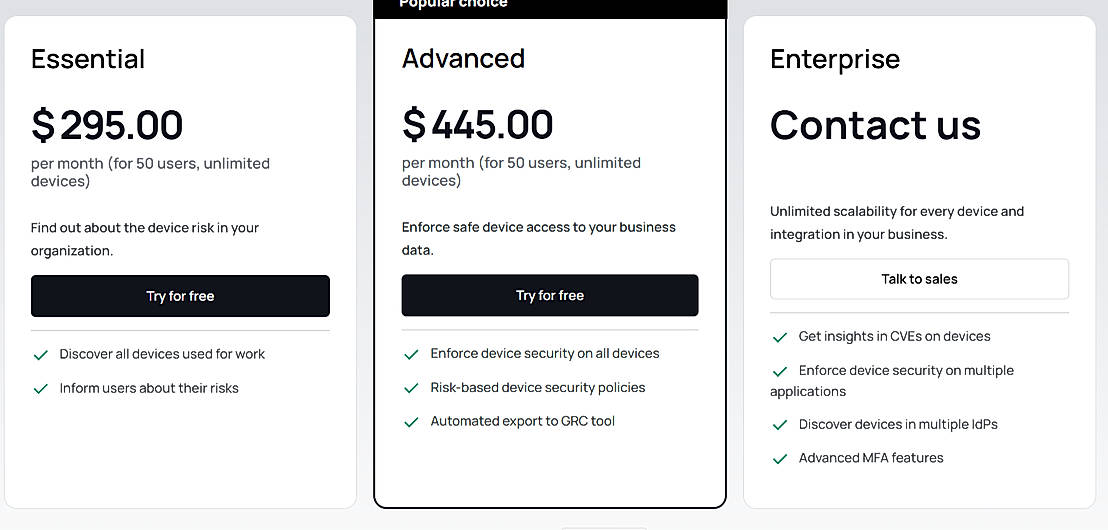
Task: Click the $445.00 price text
Action: (477, 124)
